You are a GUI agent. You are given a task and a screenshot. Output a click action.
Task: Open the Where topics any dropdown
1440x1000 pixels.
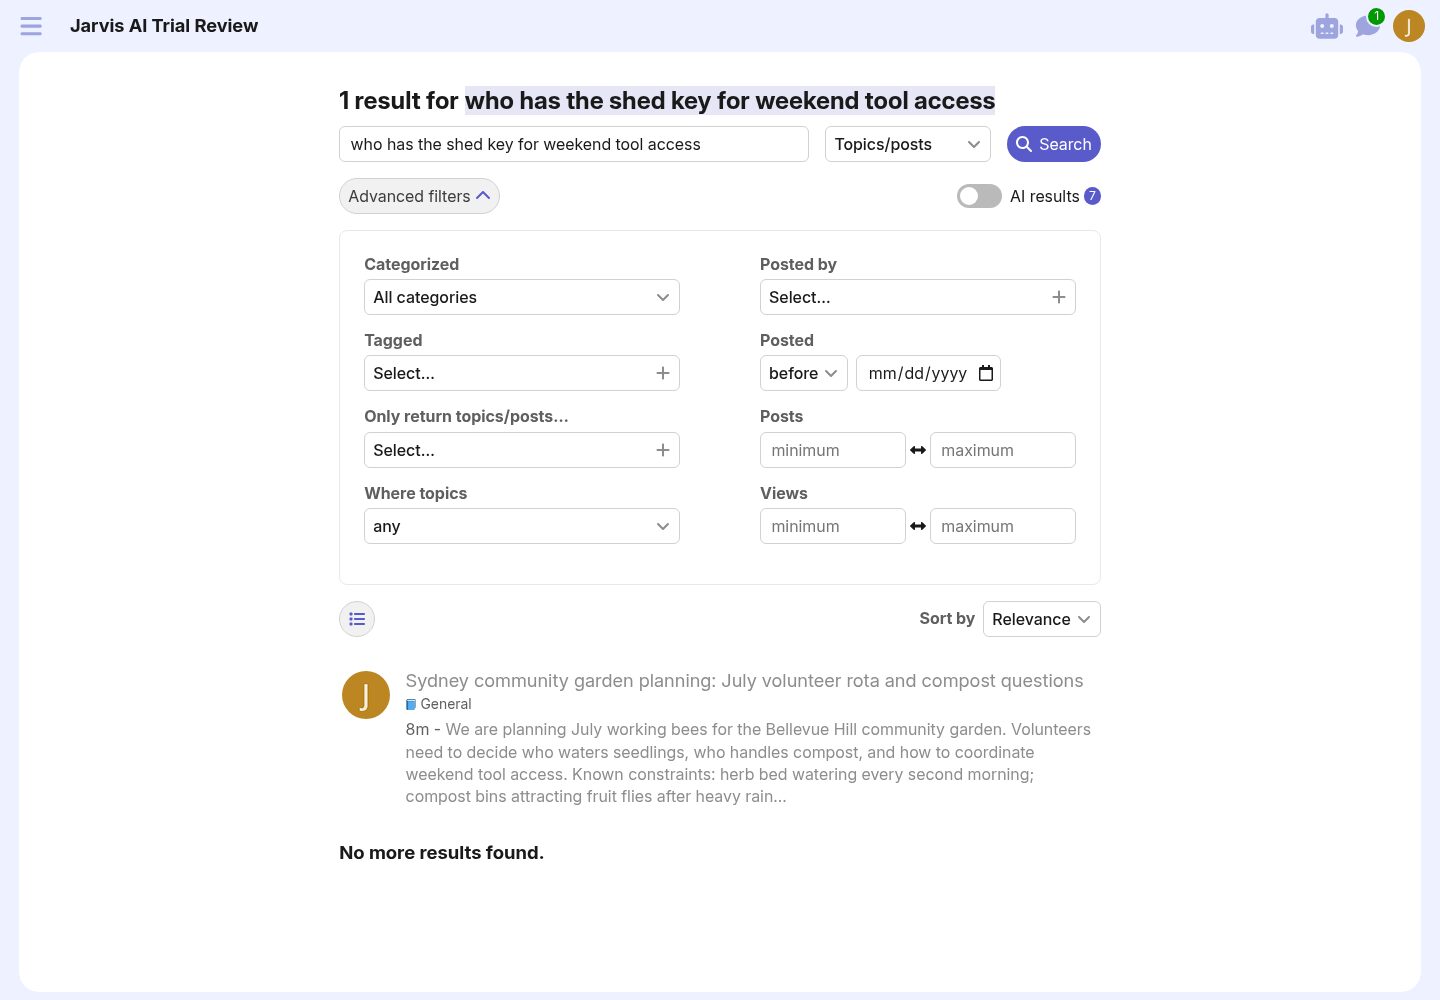pyautogui.click(x=522, y=526)
